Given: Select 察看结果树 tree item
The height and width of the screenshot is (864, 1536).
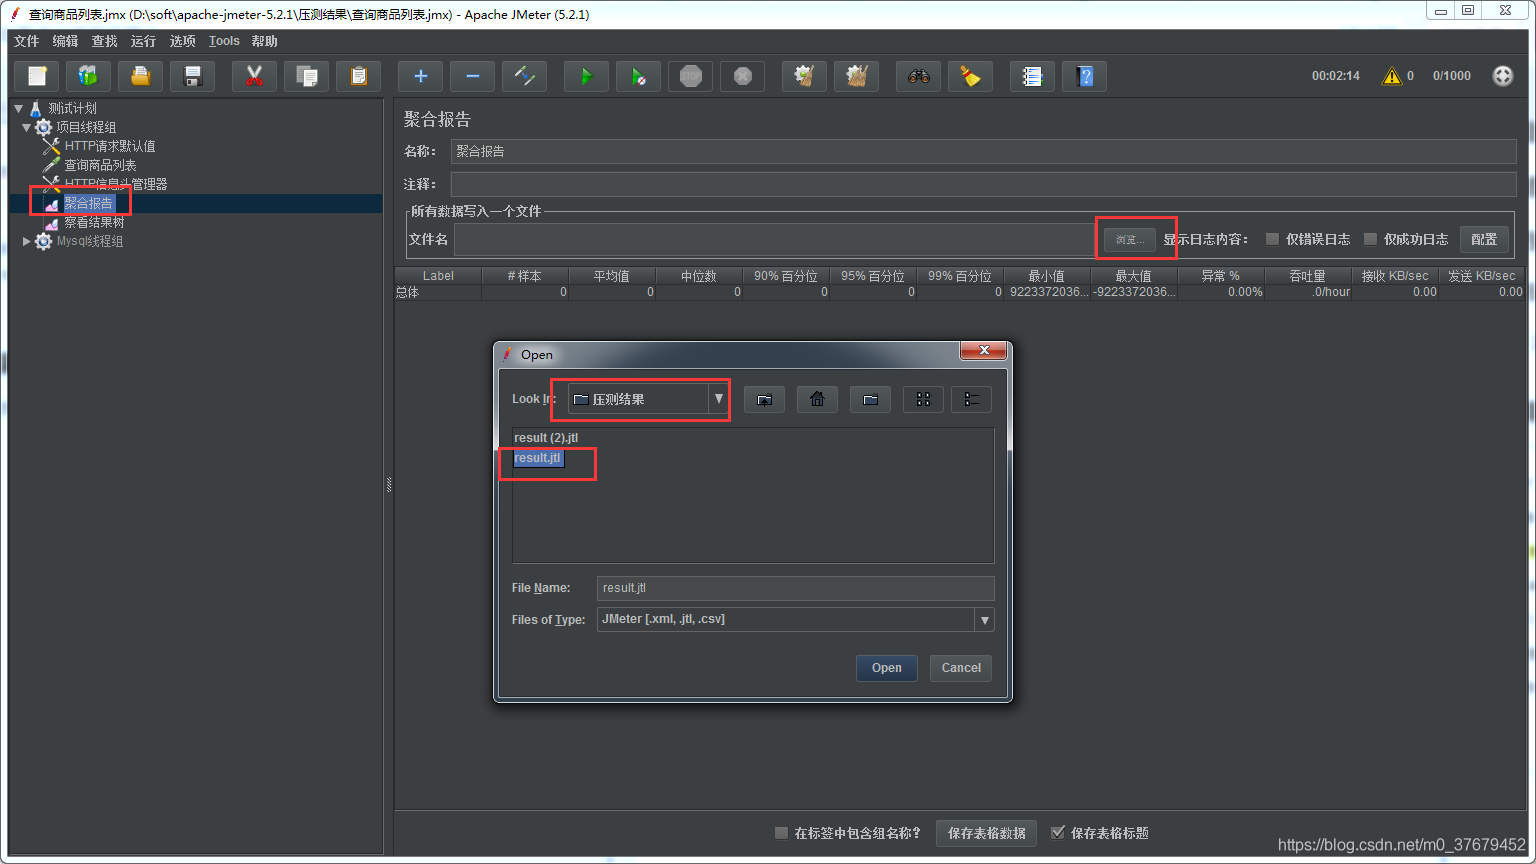Looking at the screenshot, I should (x=94, y=222).
